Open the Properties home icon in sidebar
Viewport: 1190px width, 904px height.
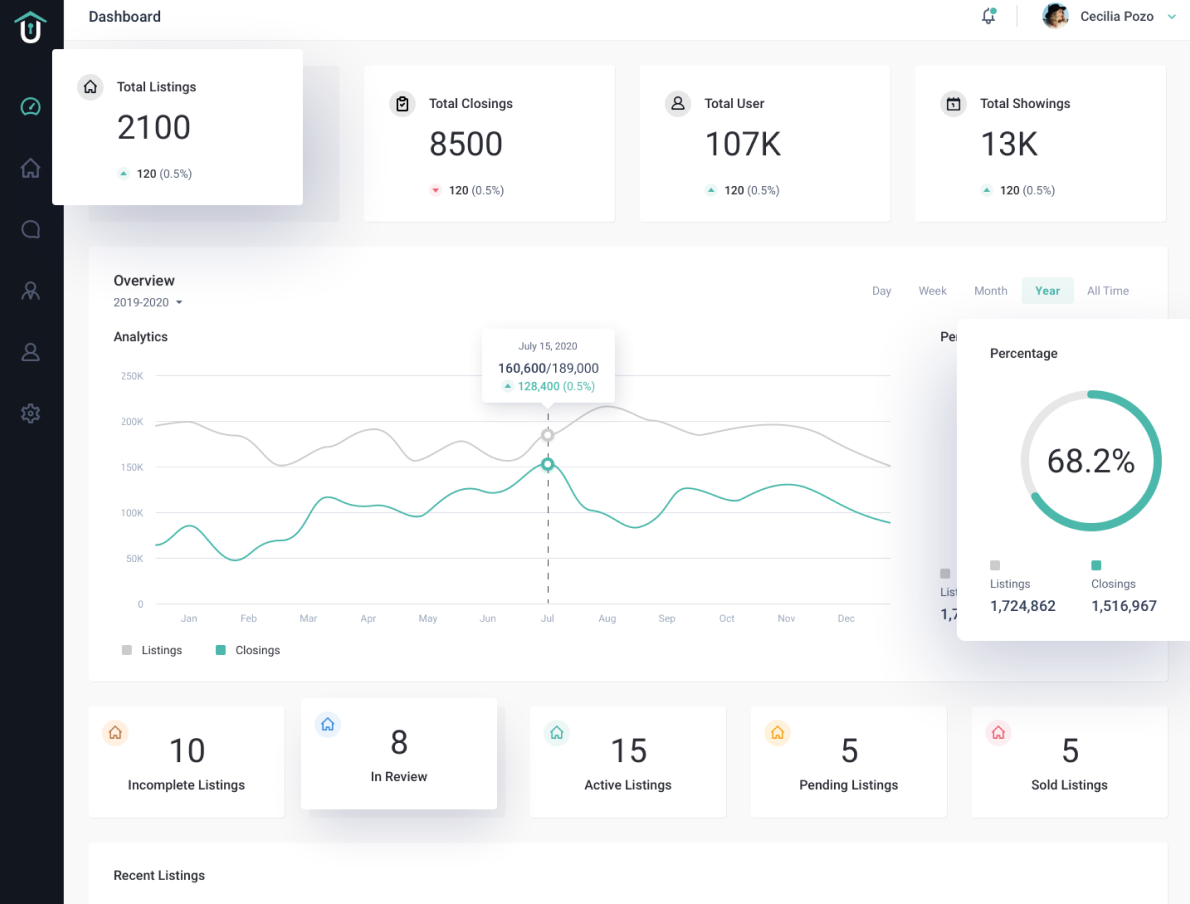click(30, 168)
